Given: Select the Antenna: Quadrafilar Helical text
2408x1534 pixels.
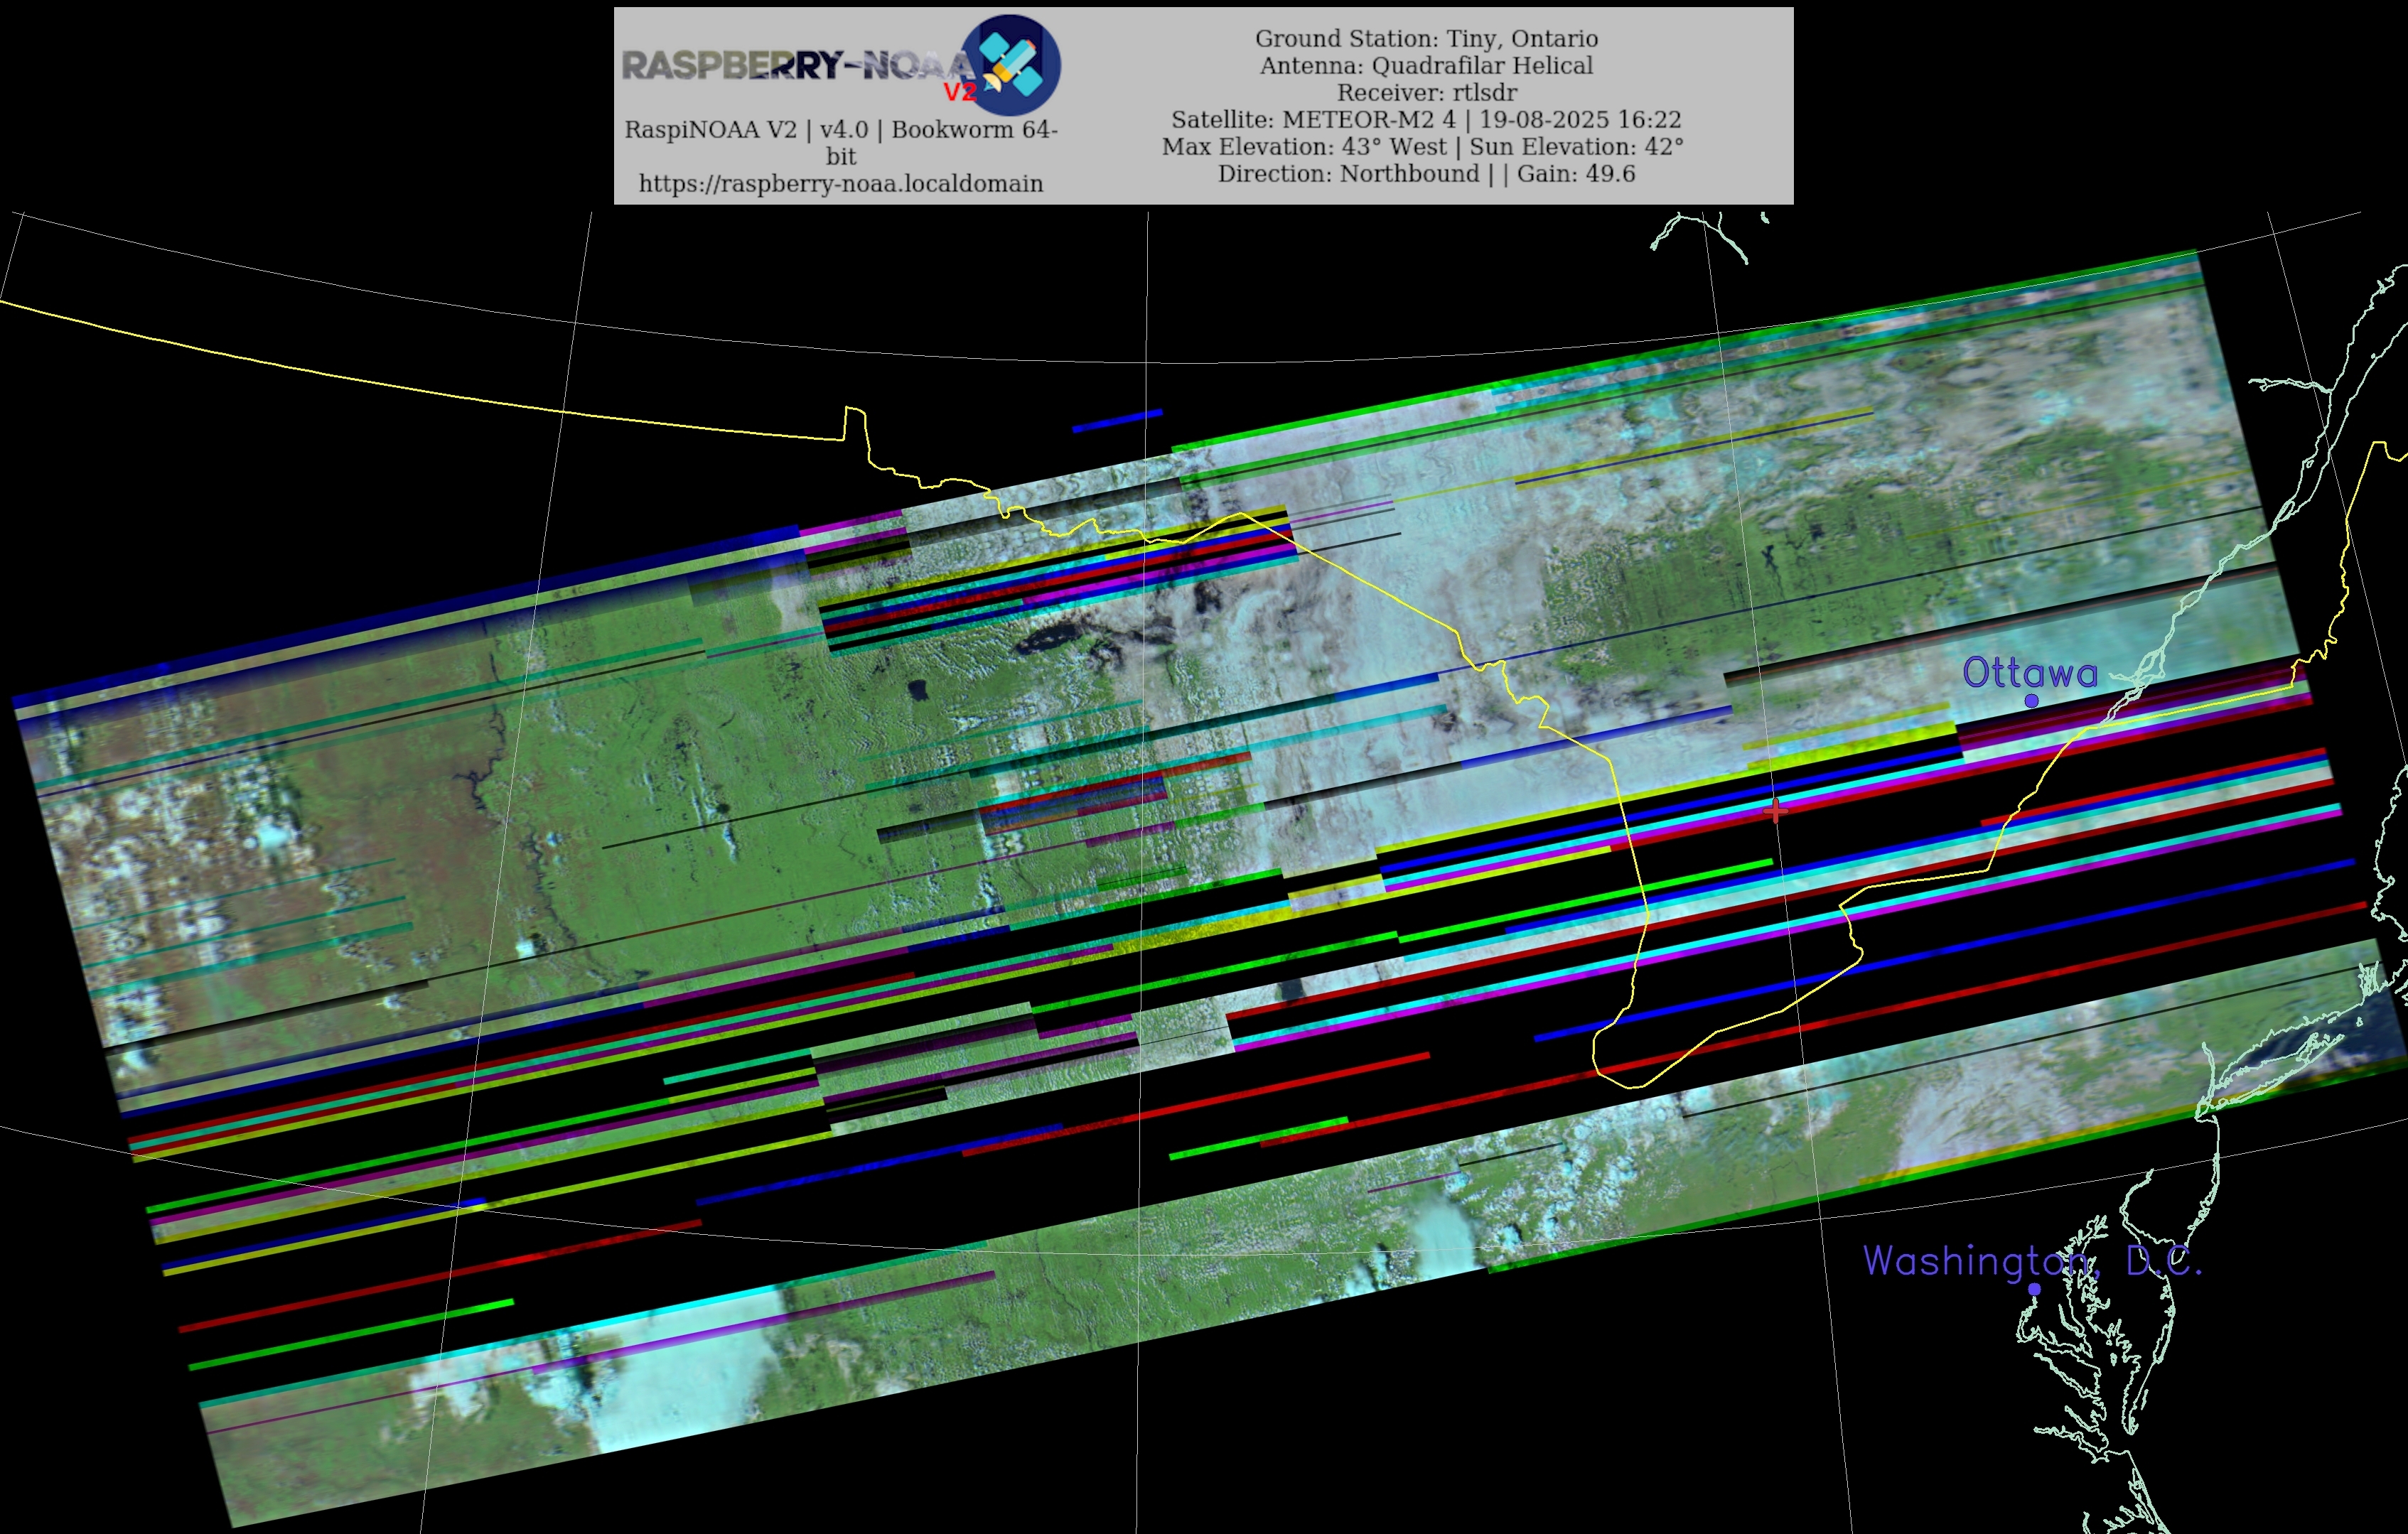Looking at the screenshot, I should click(1426, 66).
